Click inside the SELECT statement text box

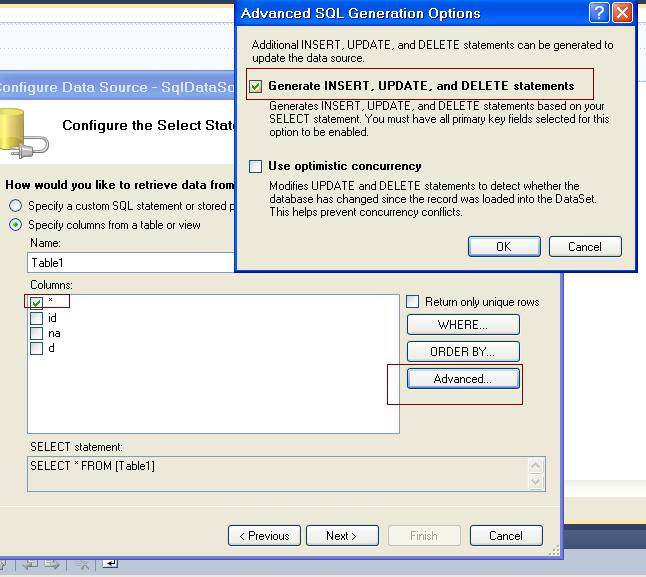[278, 474]
